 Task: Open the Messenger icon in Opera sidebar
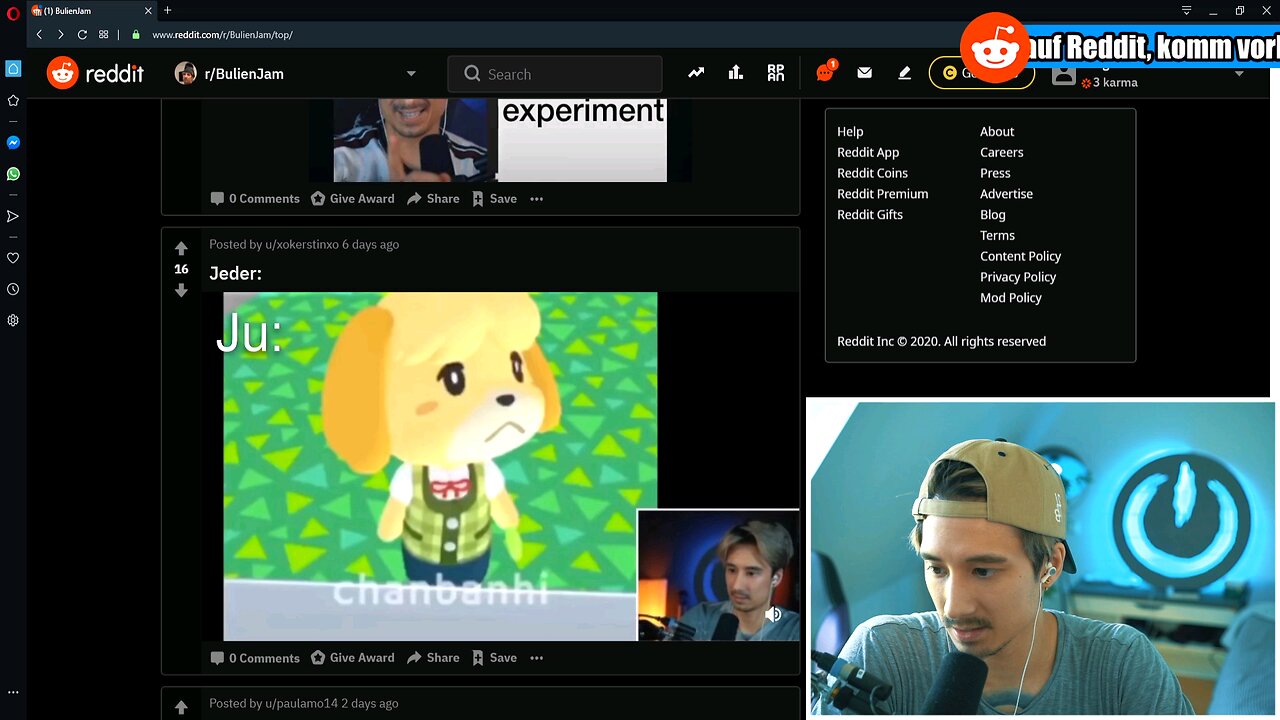[13, 143]
